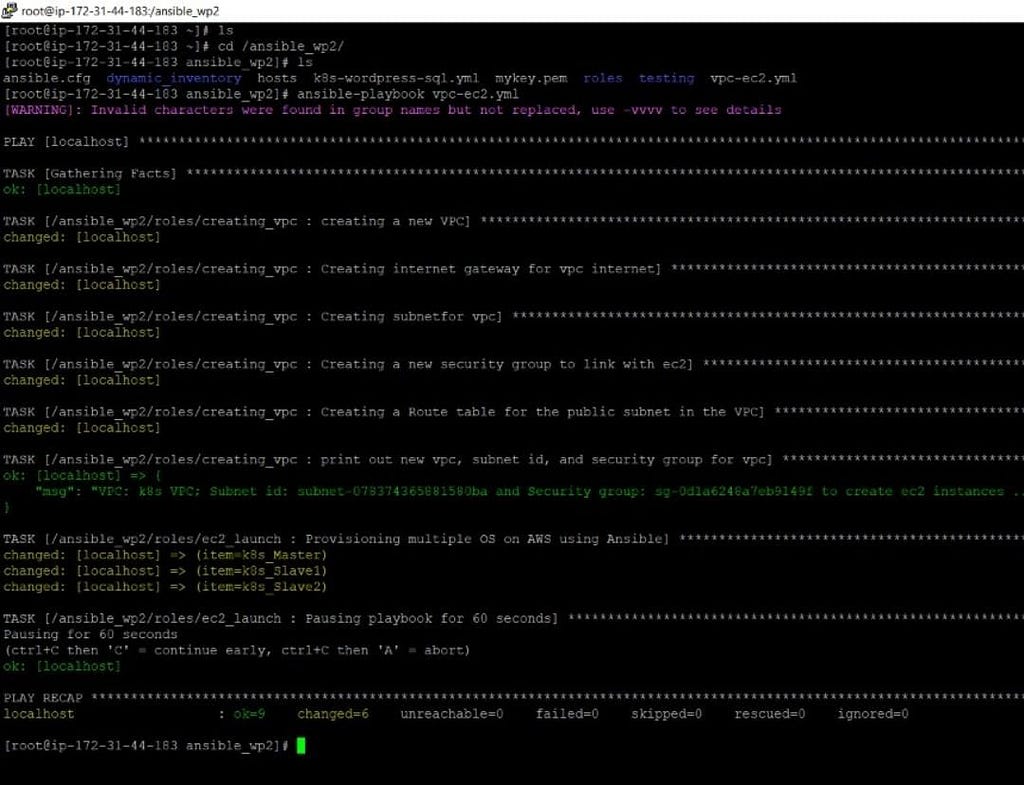1024x785 pixels.
Task: Select the 'dynamic_inventory' directory name
Action: (x=174, y=78)
